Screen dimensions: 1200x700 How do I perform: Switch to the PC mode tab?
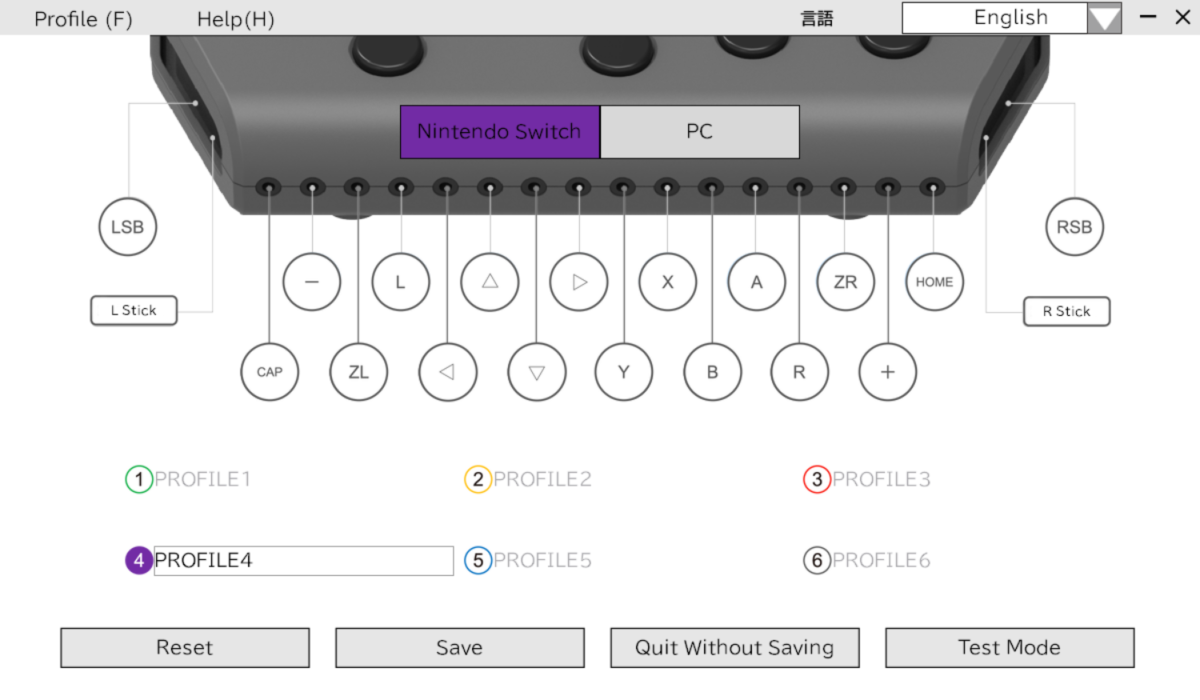(699, 131)
